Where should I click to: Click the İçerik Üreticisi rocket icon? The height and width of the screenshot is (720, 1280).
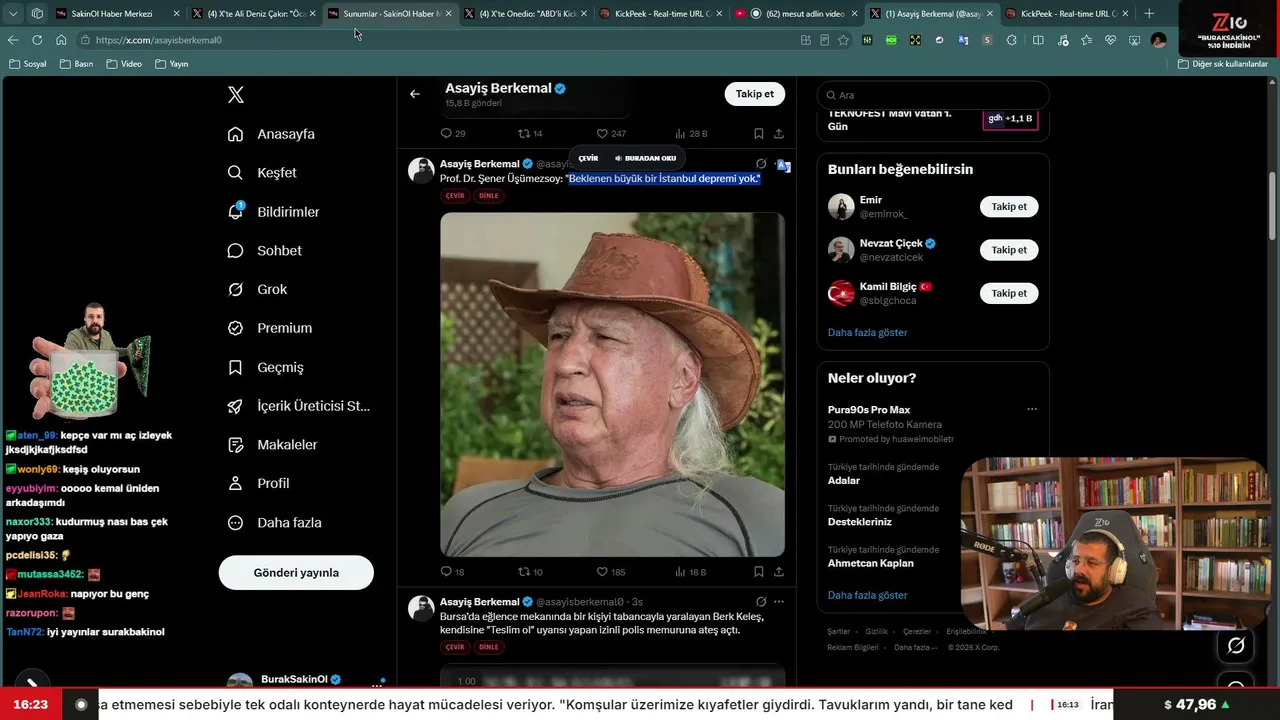tap(235, 406)
